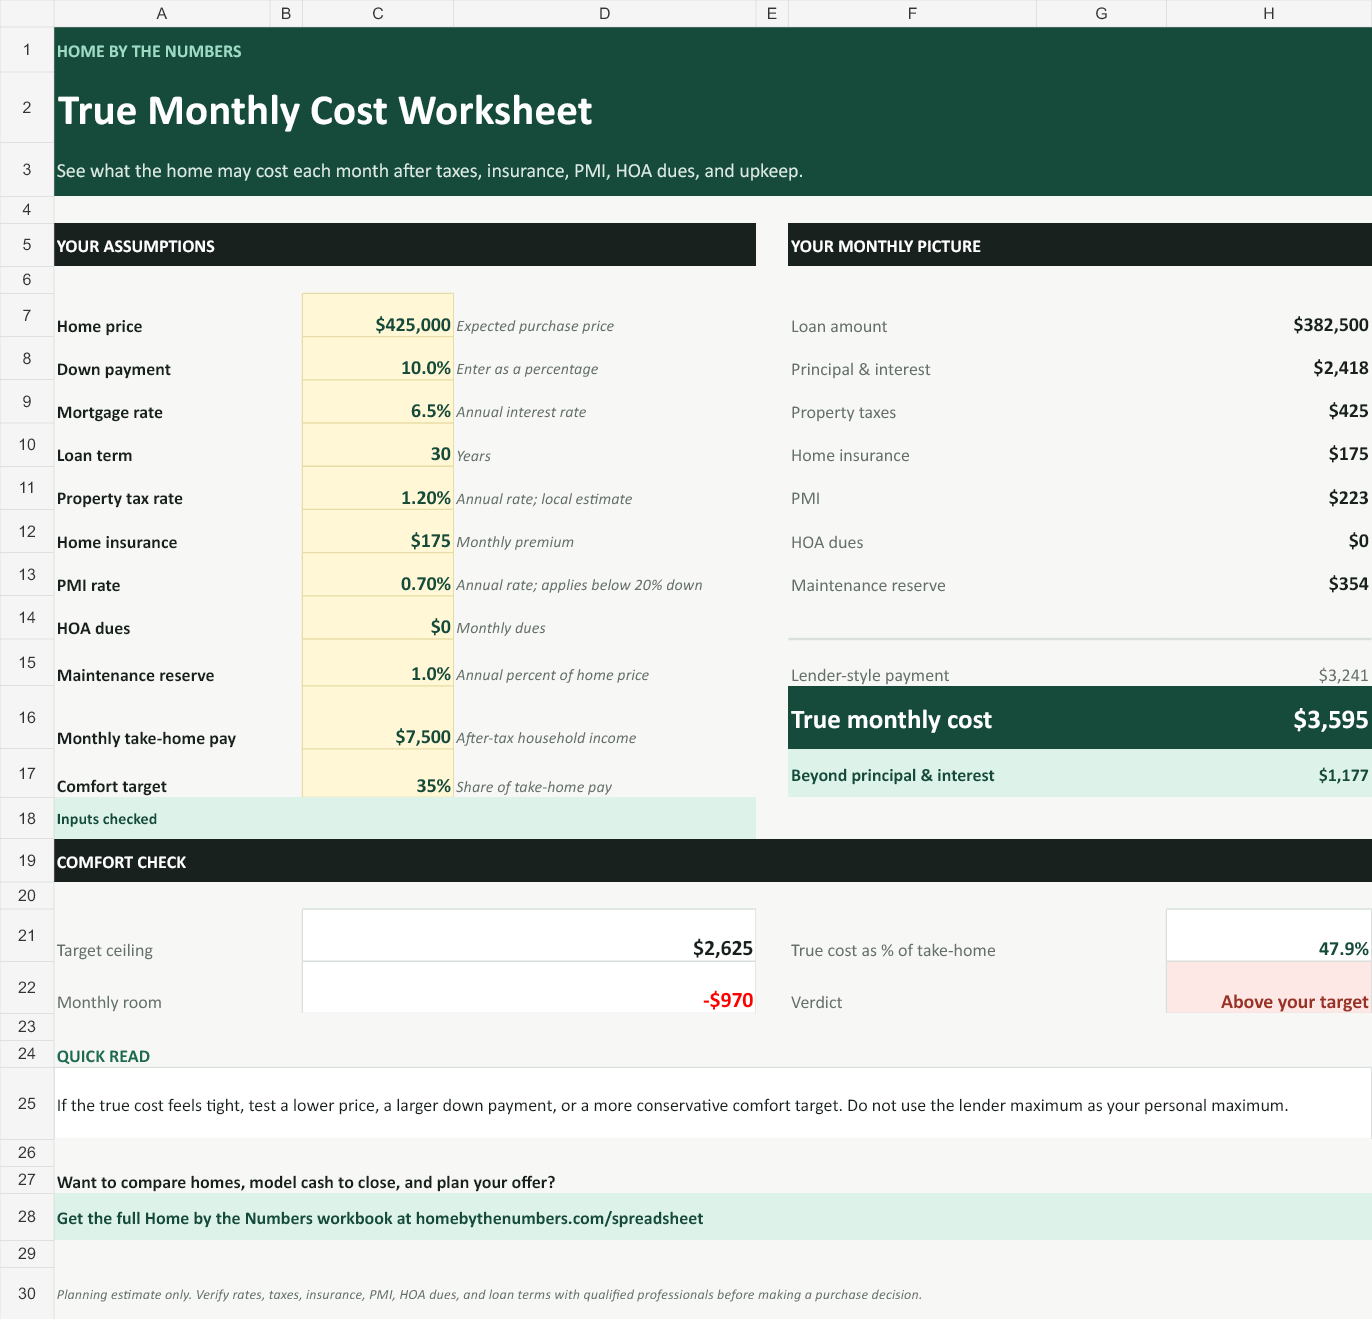This screenshot has height=1319, width=1372.
Task: Click the Loan term cell with 30
Action: pos(378,445)
